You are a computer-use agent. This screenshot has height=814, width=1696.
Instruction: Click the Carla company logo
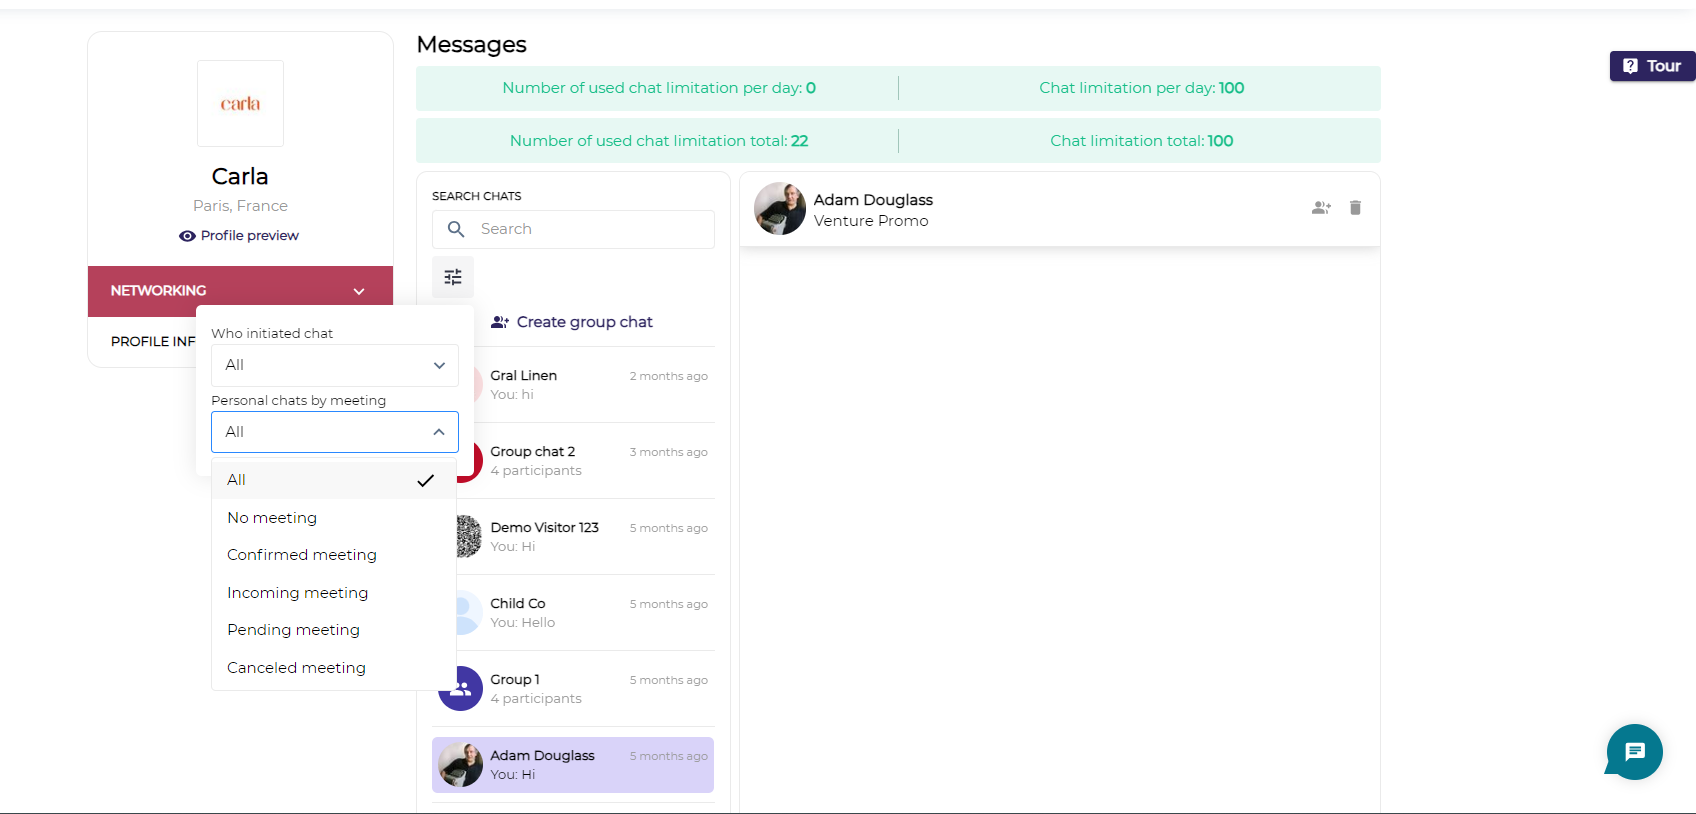(x=240, y=104)
